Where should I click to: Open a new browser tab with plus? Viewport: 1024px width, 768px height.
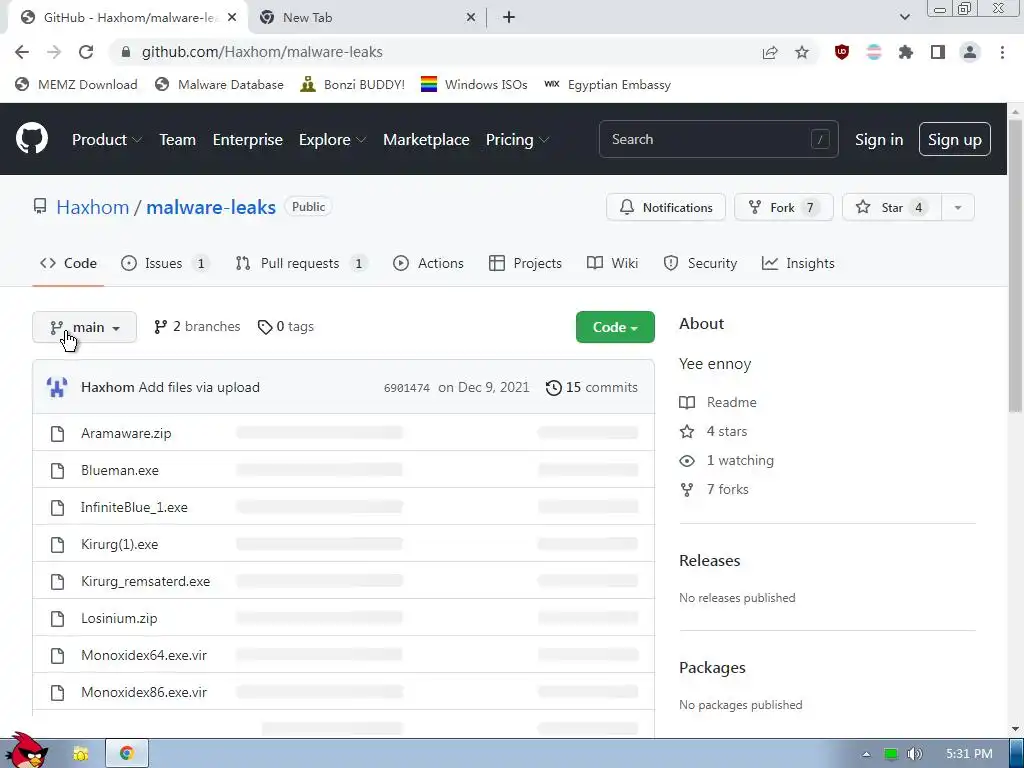[x=509, y=18]
